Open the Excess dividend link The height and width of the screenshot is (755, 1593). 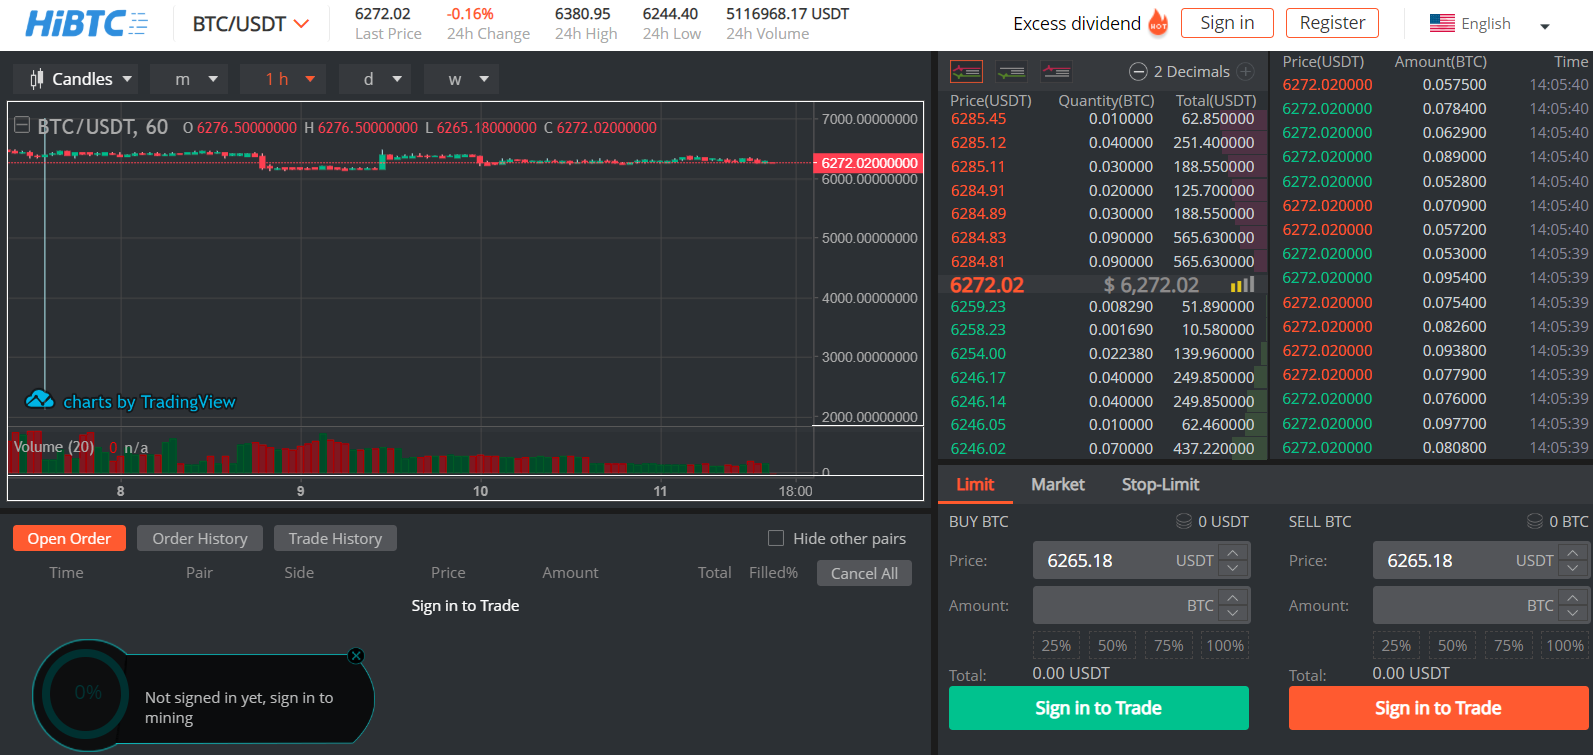pos(1077,23)
